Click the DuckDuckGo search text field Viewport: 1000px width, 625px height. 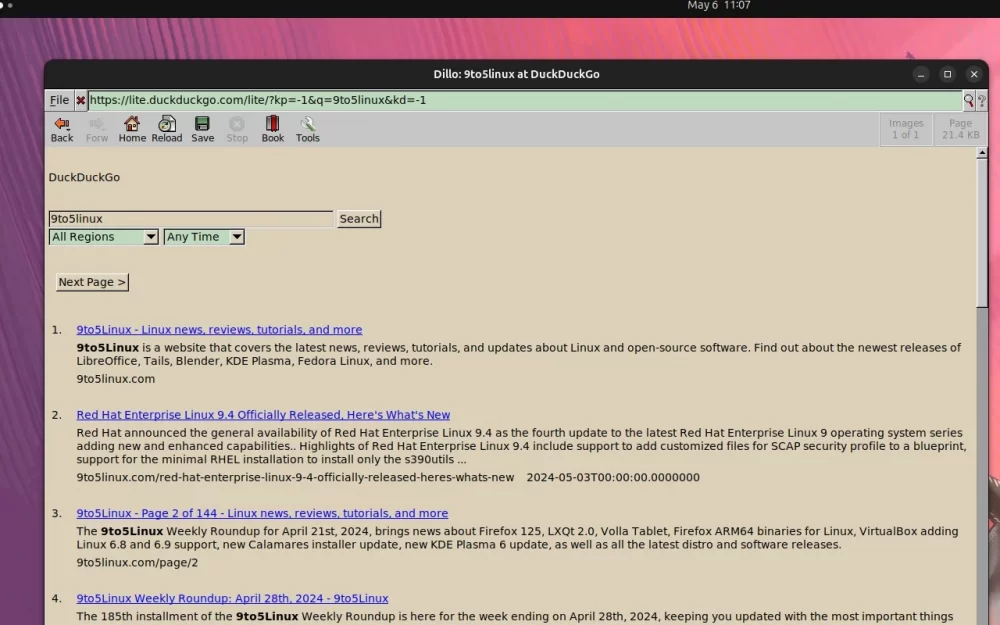click(x=190, y=219)
